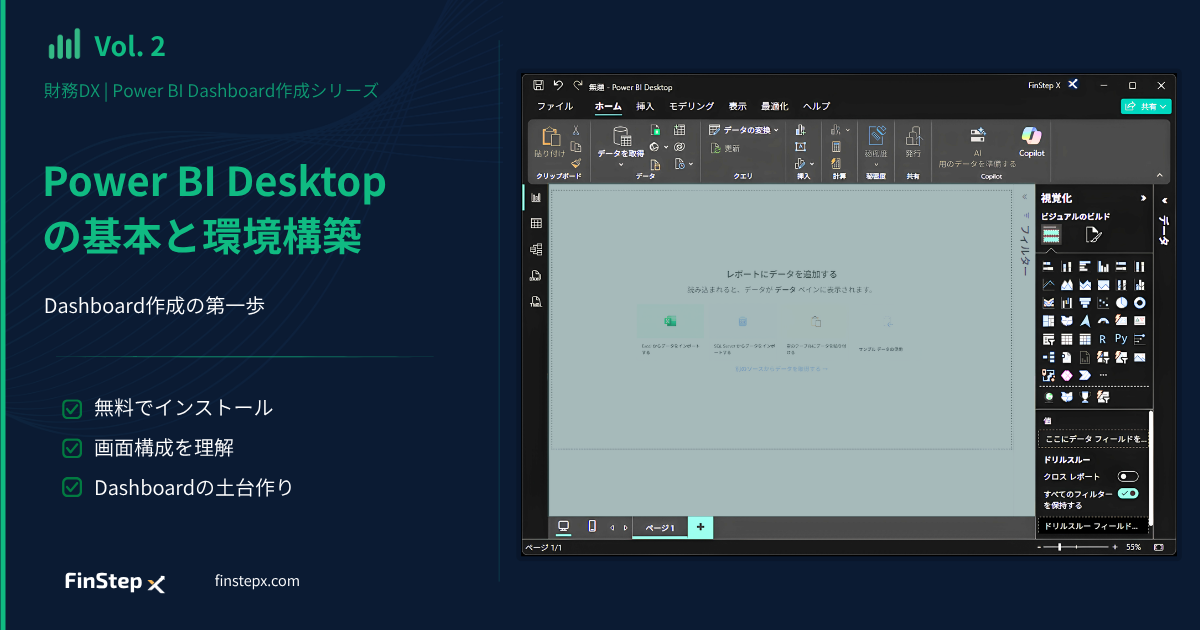This screenshot has height=630, width=1200.
Task: Click the Redo arrow in title bar
Action: [x=576, y=86]
